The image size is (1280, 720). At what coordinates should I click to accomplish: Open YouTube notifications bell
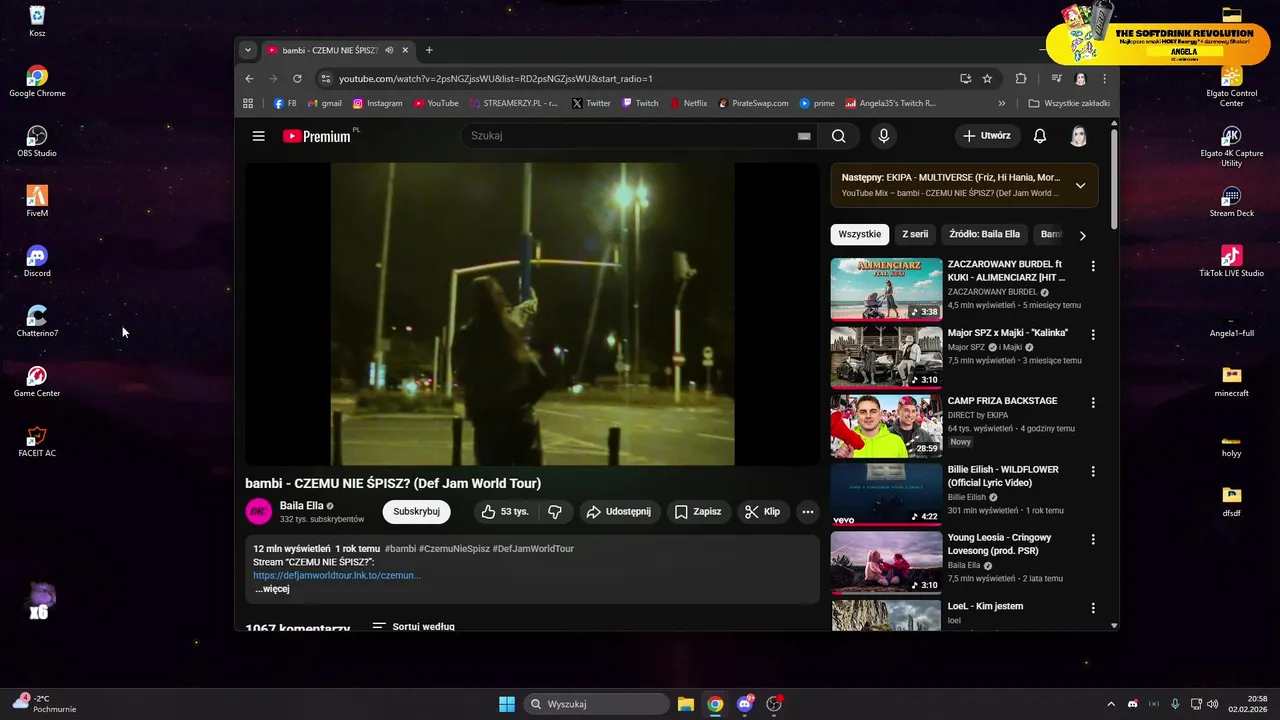[1040, 136]
